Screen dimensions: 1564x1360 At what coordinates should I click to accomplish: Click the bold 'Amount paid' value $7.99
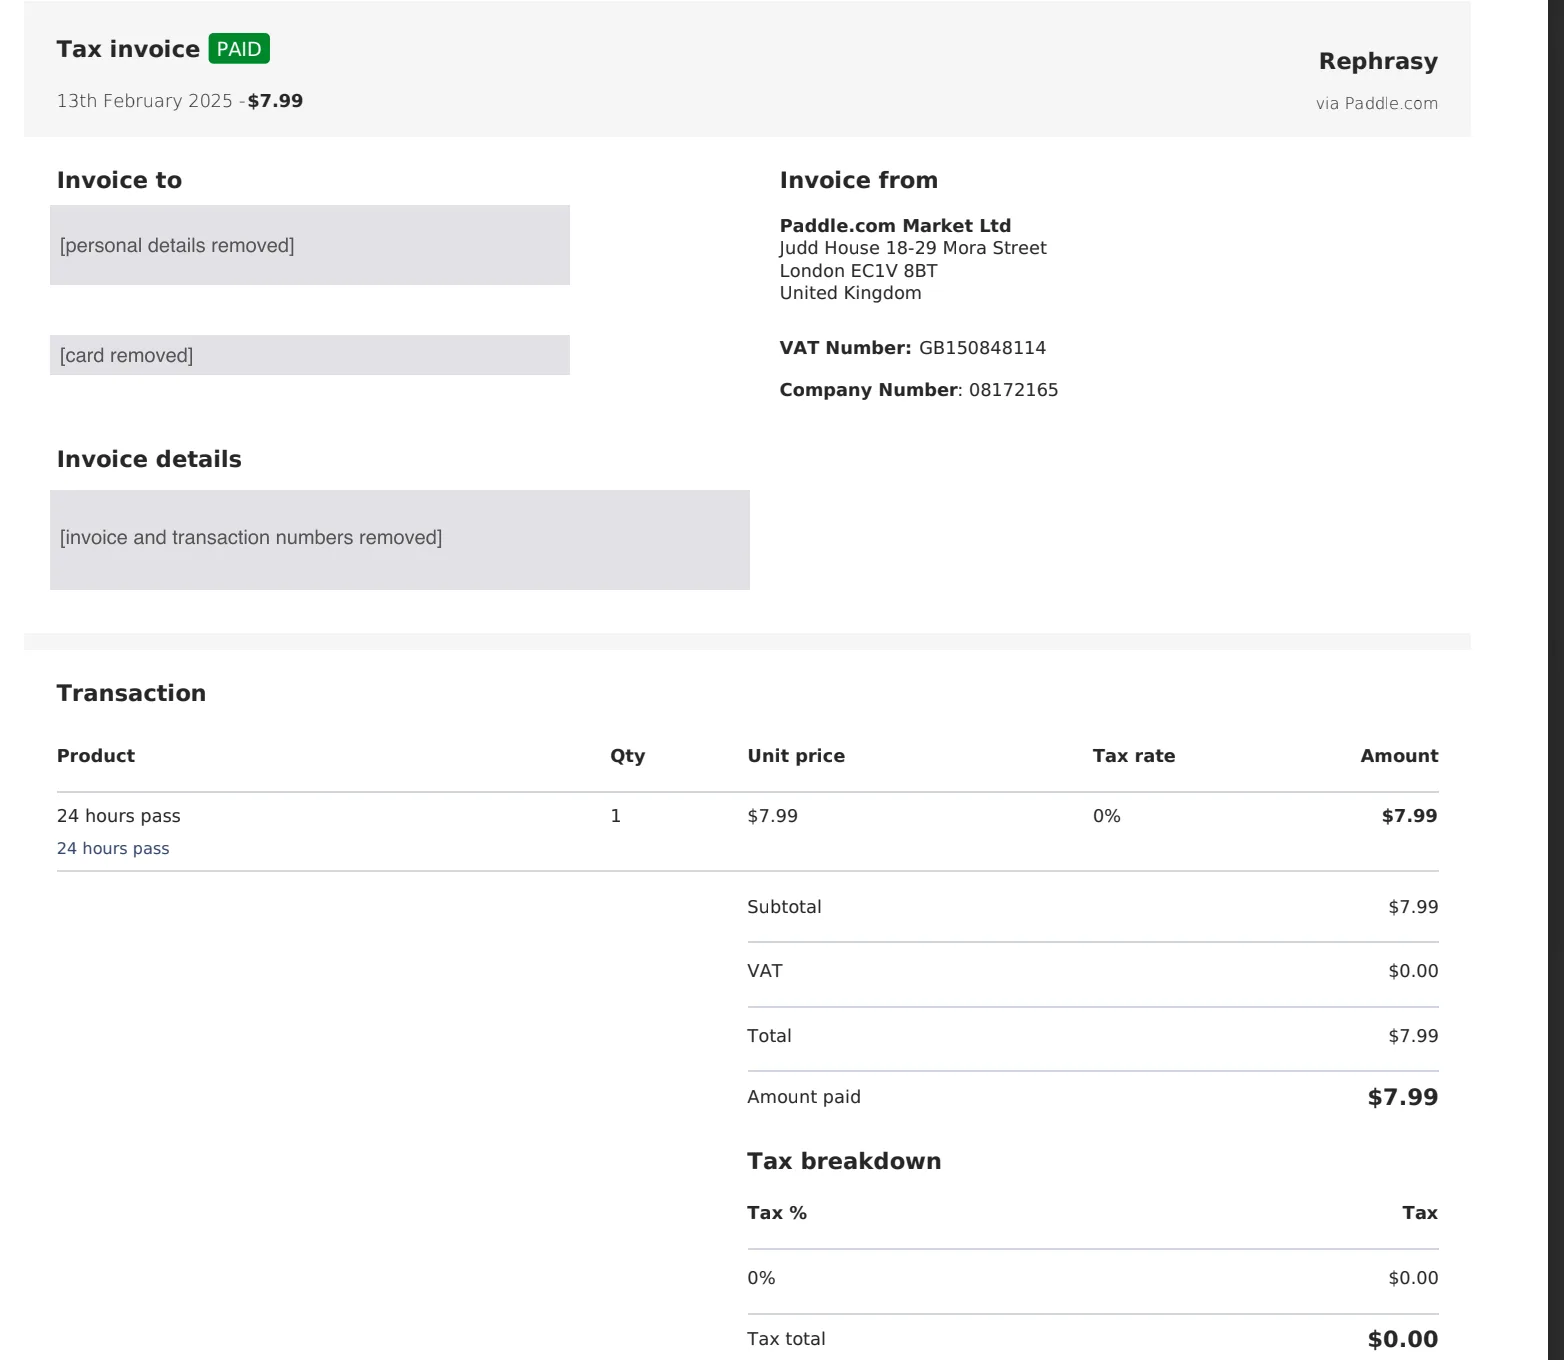pos(1403,1097)
